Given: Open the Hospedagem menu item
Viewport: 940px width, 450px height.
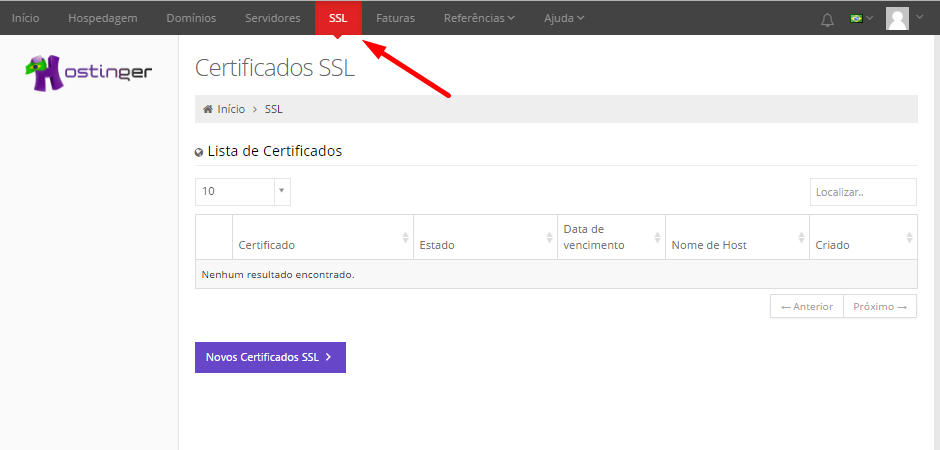Looking at the screenshot, I should (x=102, y=18).
